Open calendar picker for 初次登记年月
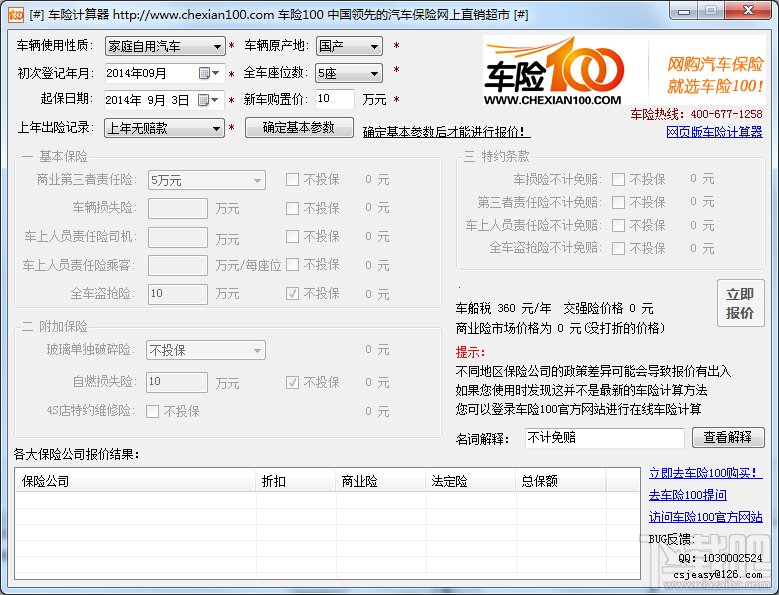 point(209,73)
